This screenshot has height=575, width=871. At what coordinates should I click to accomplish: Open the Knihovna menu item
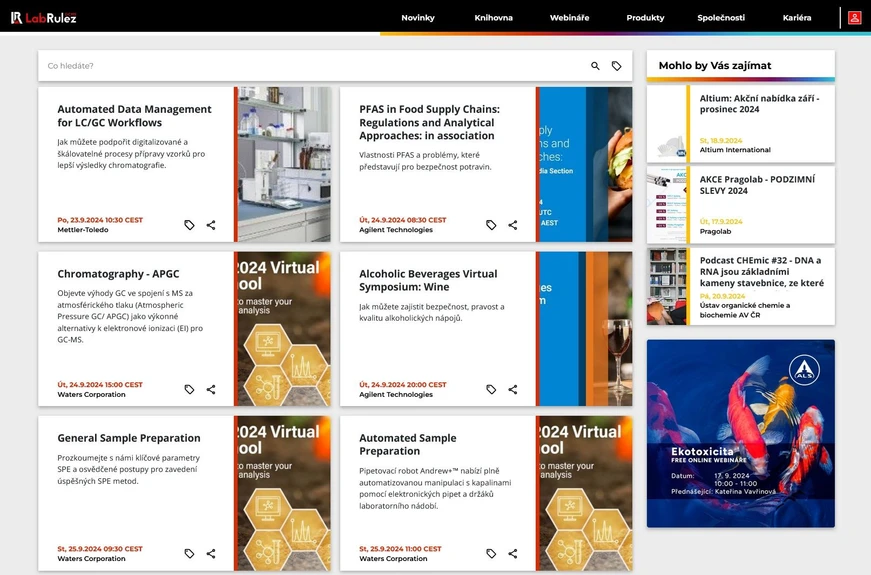[x=493, y=18]
